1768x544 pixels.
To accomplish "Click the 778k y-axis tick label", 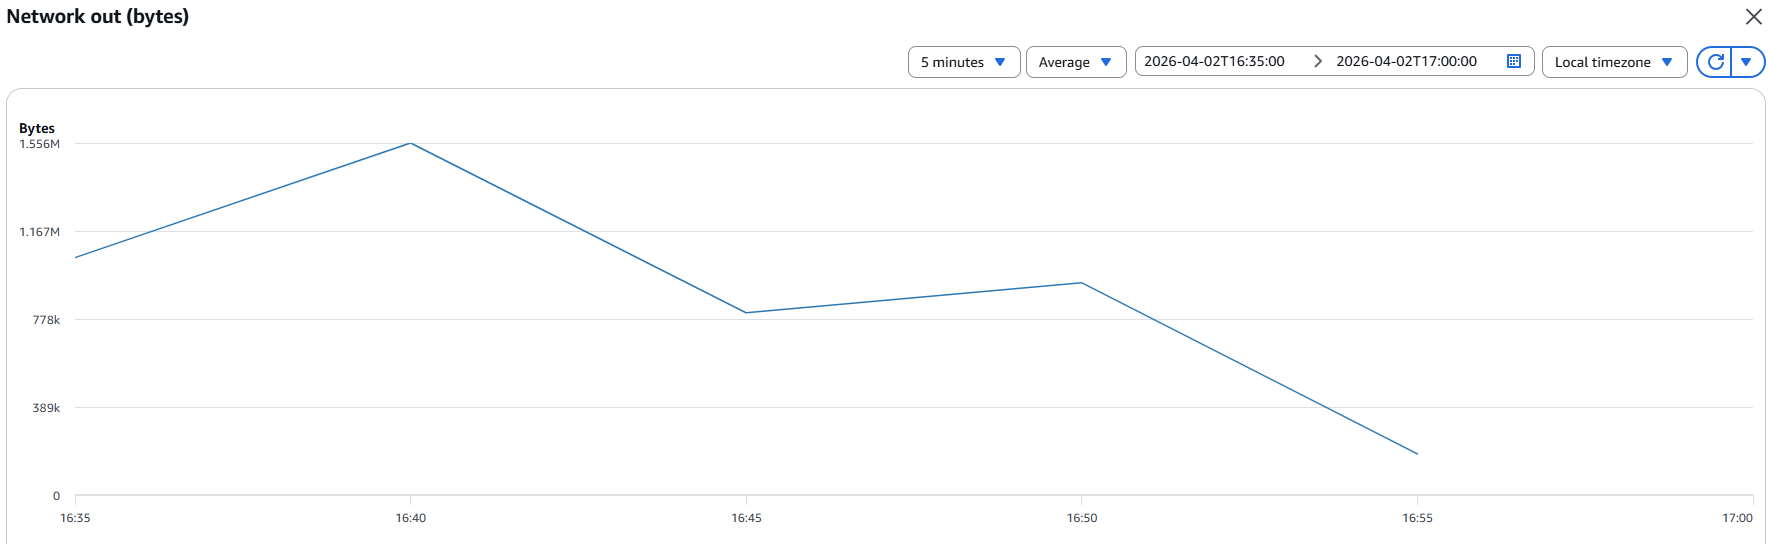I will point(46,320).
